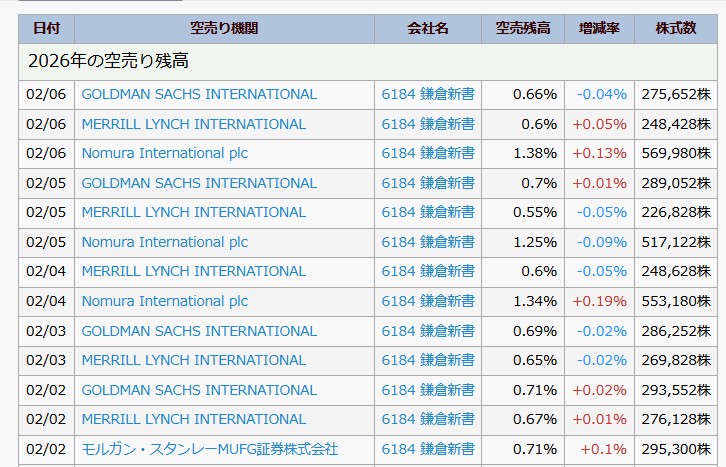Open the GOLDMAN SACHS INTERNATIONAL link dated 02/05
Viewport: 726px width, 467px height.
pyautogui.click(x=199, y=183)
